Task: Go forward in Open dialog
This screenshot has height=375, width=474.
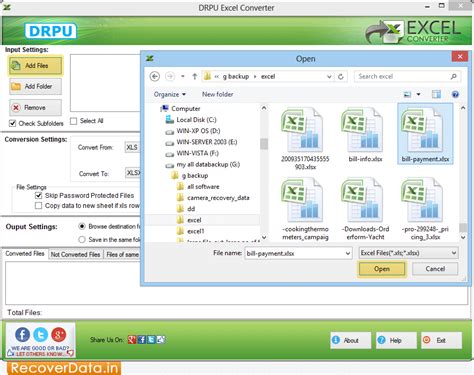Action: coord(170,76)
